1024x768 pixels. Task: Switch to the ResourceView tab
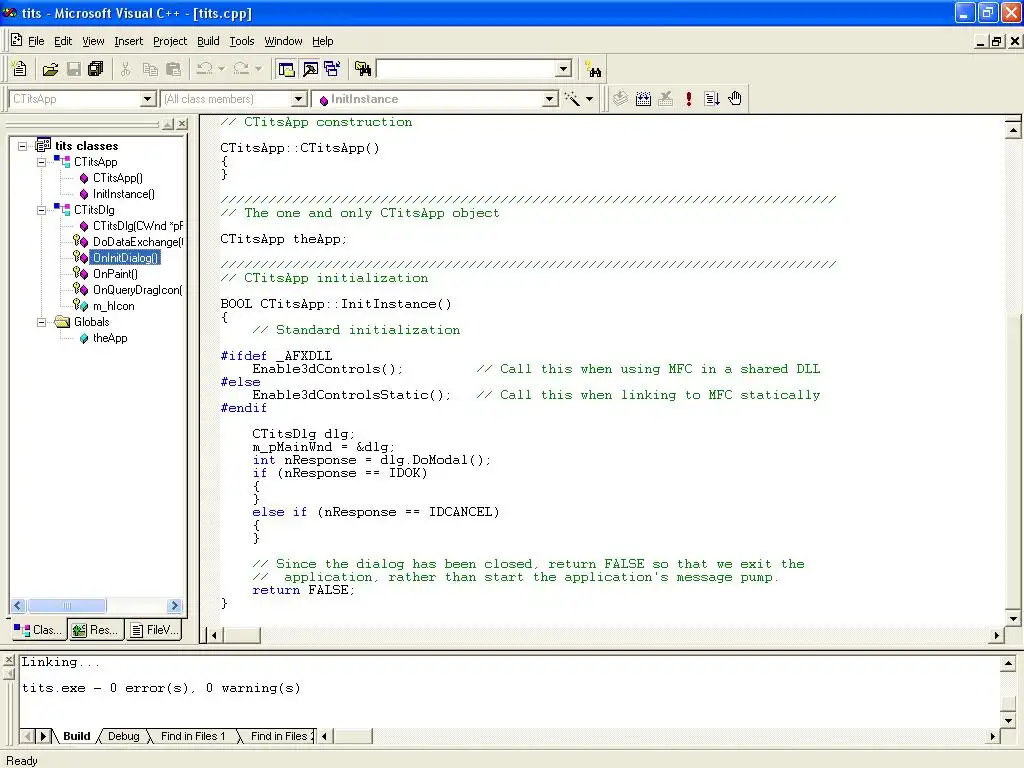[96, 630]
